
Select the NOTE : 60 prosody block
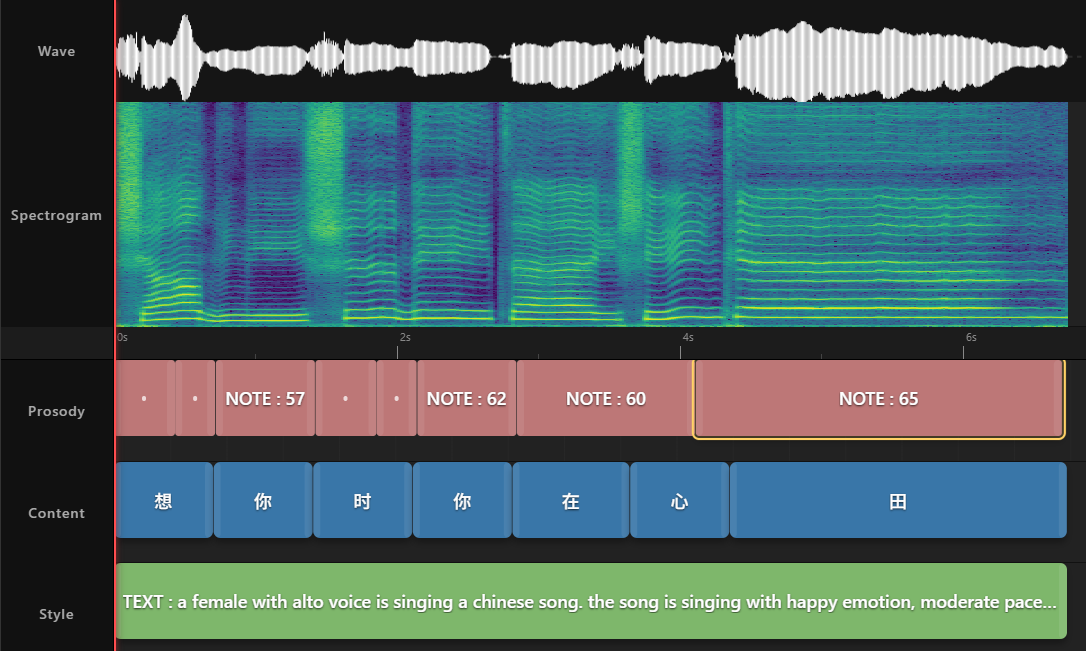coord(605,398)
